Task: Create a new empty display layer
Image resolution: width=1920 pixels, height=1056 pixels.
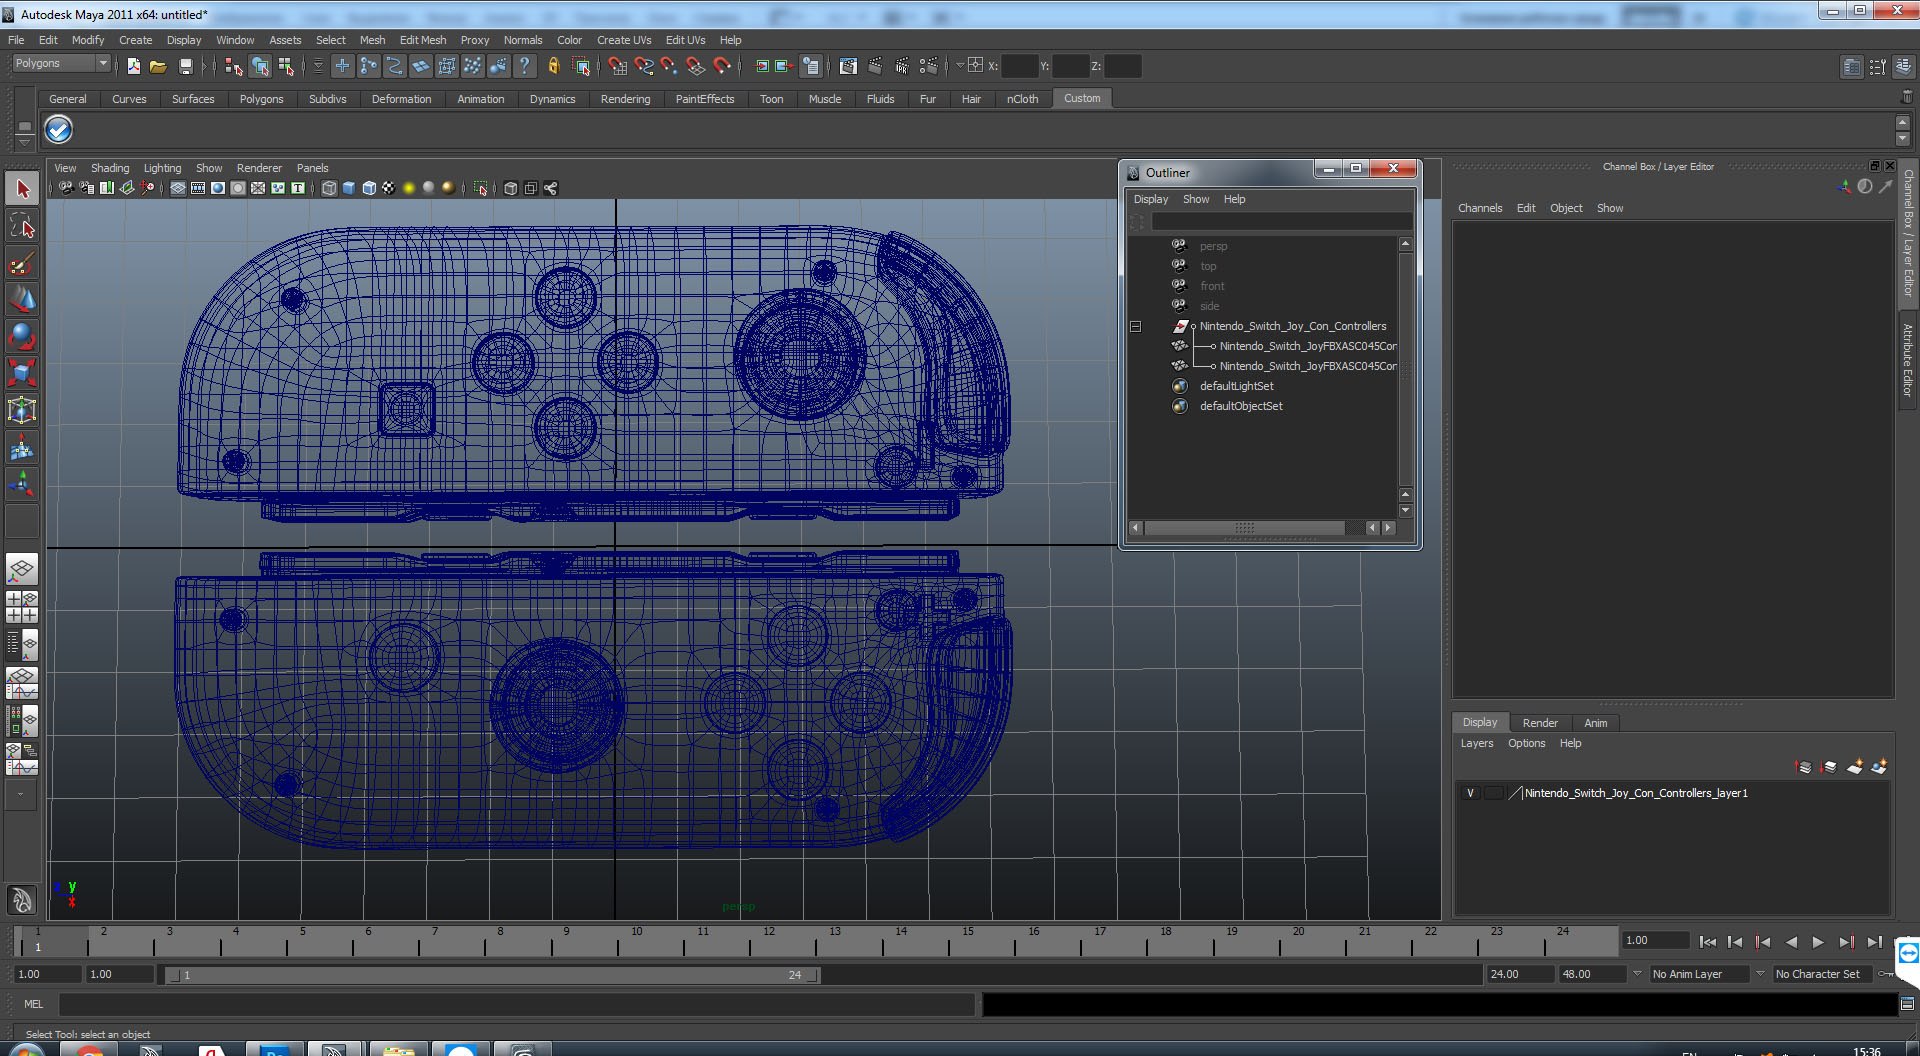Action: point(1854,767)
